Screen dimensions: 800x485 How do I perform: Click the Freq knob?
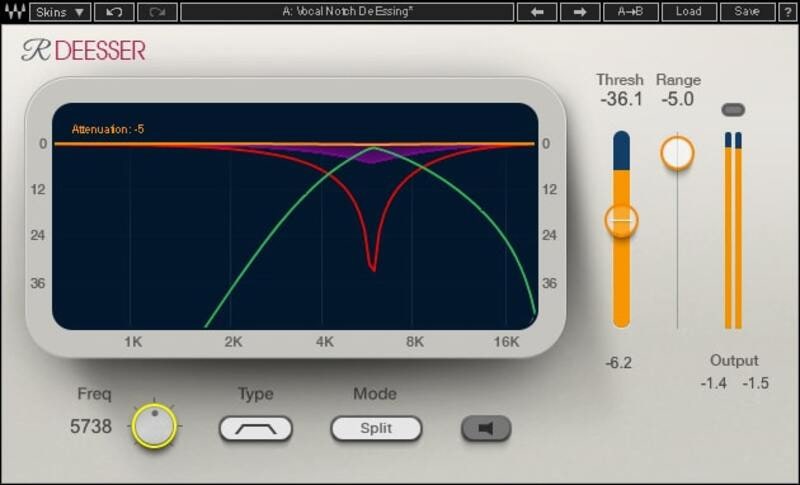(x=153, y=427)
